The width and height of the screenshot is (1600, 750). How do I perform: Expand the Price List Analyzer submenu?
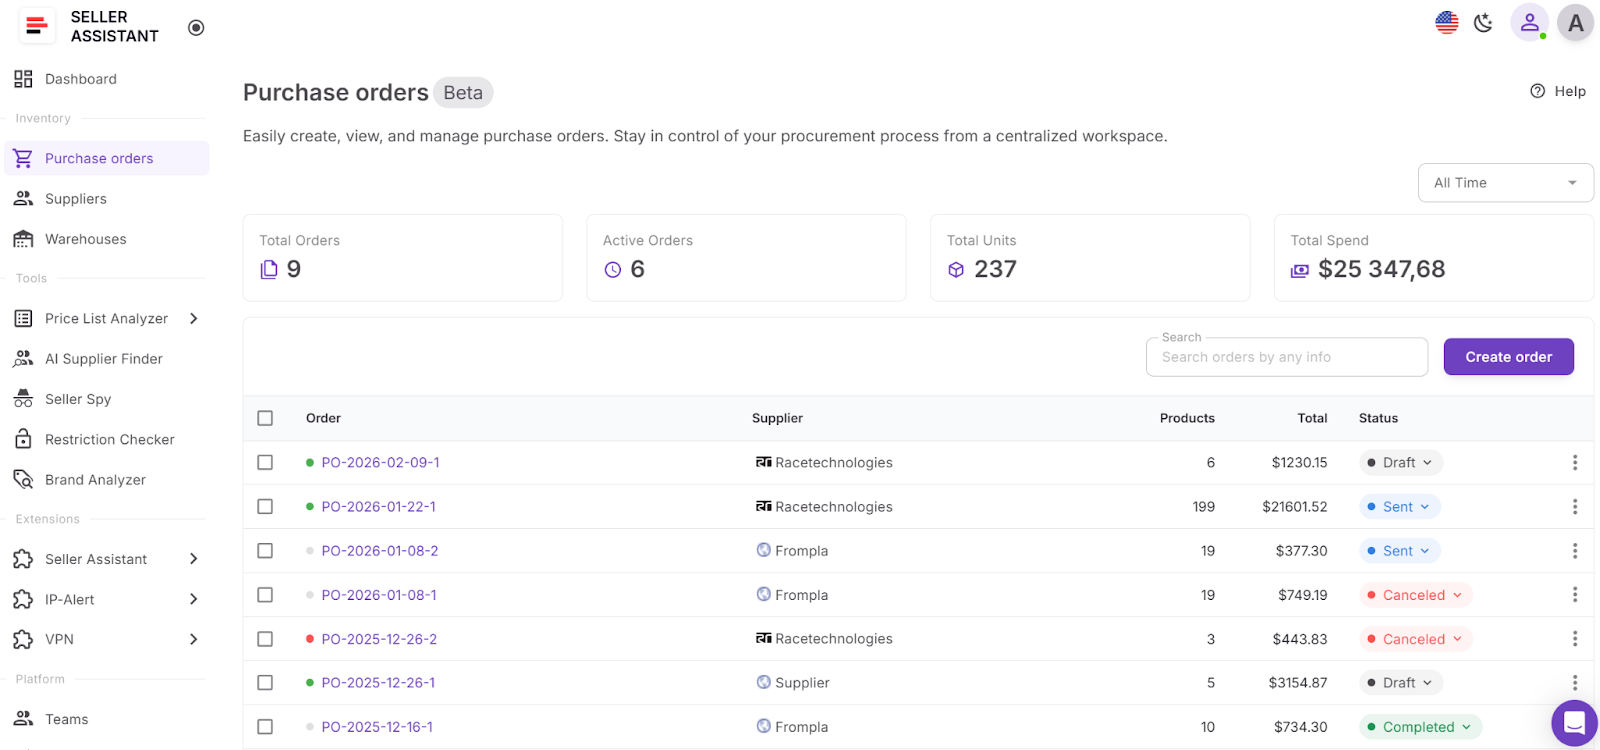coord(194,319)
